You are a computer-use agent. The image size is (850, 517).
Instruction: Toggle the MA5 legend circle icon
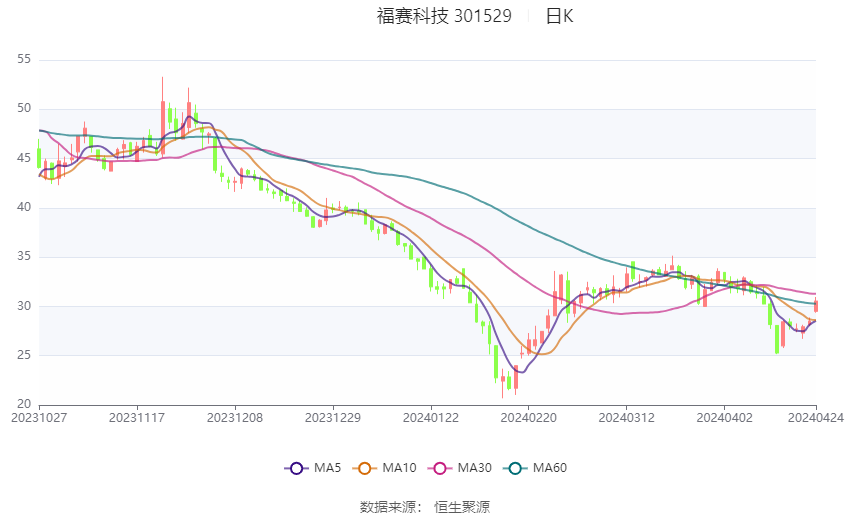coord(296,468)
